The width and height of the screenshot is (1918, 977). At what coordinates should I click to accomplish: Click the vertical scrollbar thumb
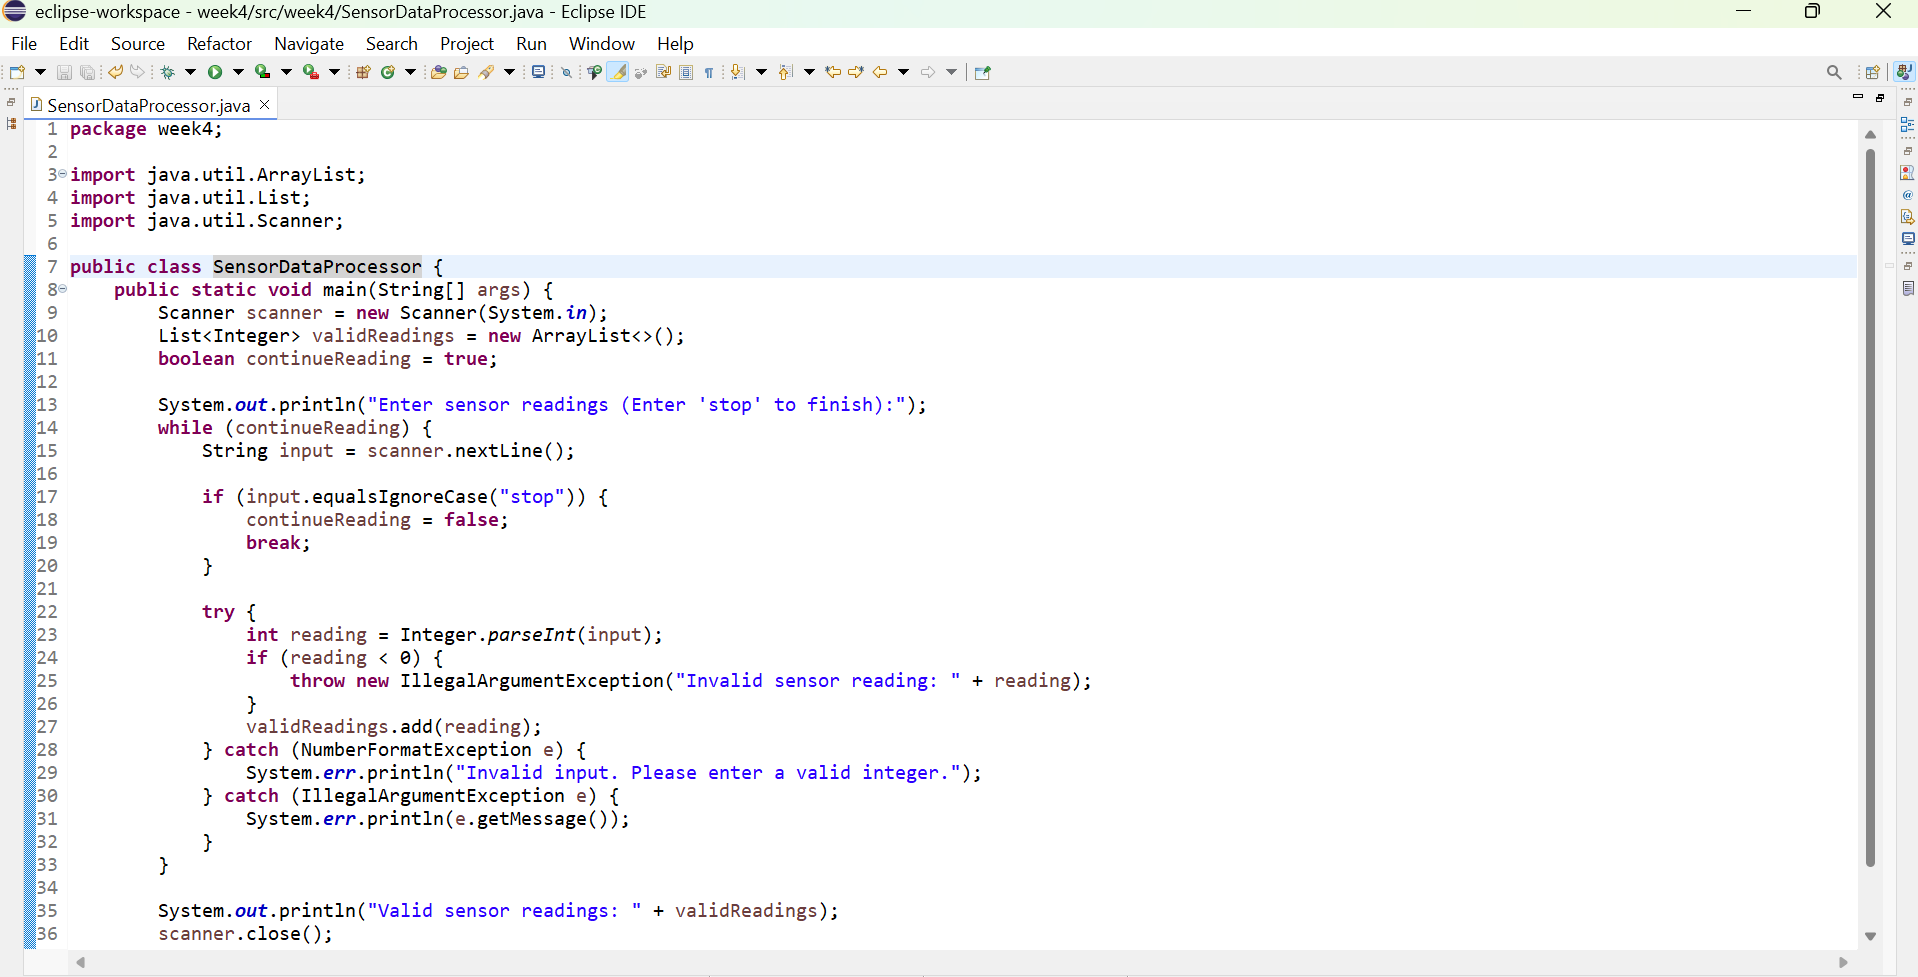(1870, 507)
